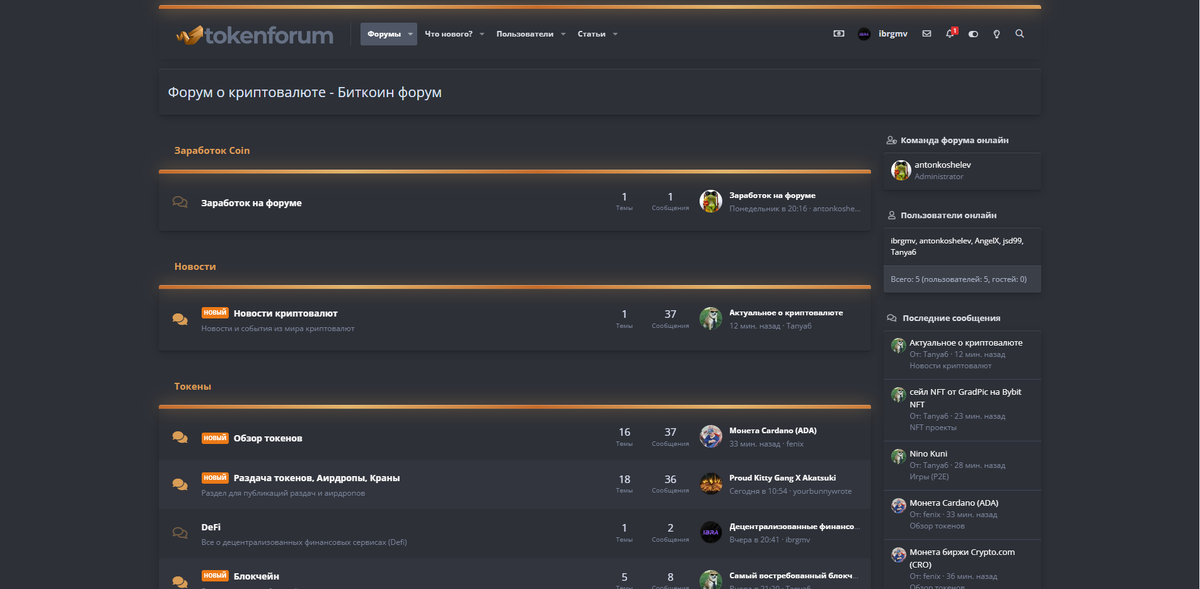Viewport: 1200px width, 589px height.
Task: Open forum Новости криптовалют
Action: pyautogui.click(x=285, y=313)
